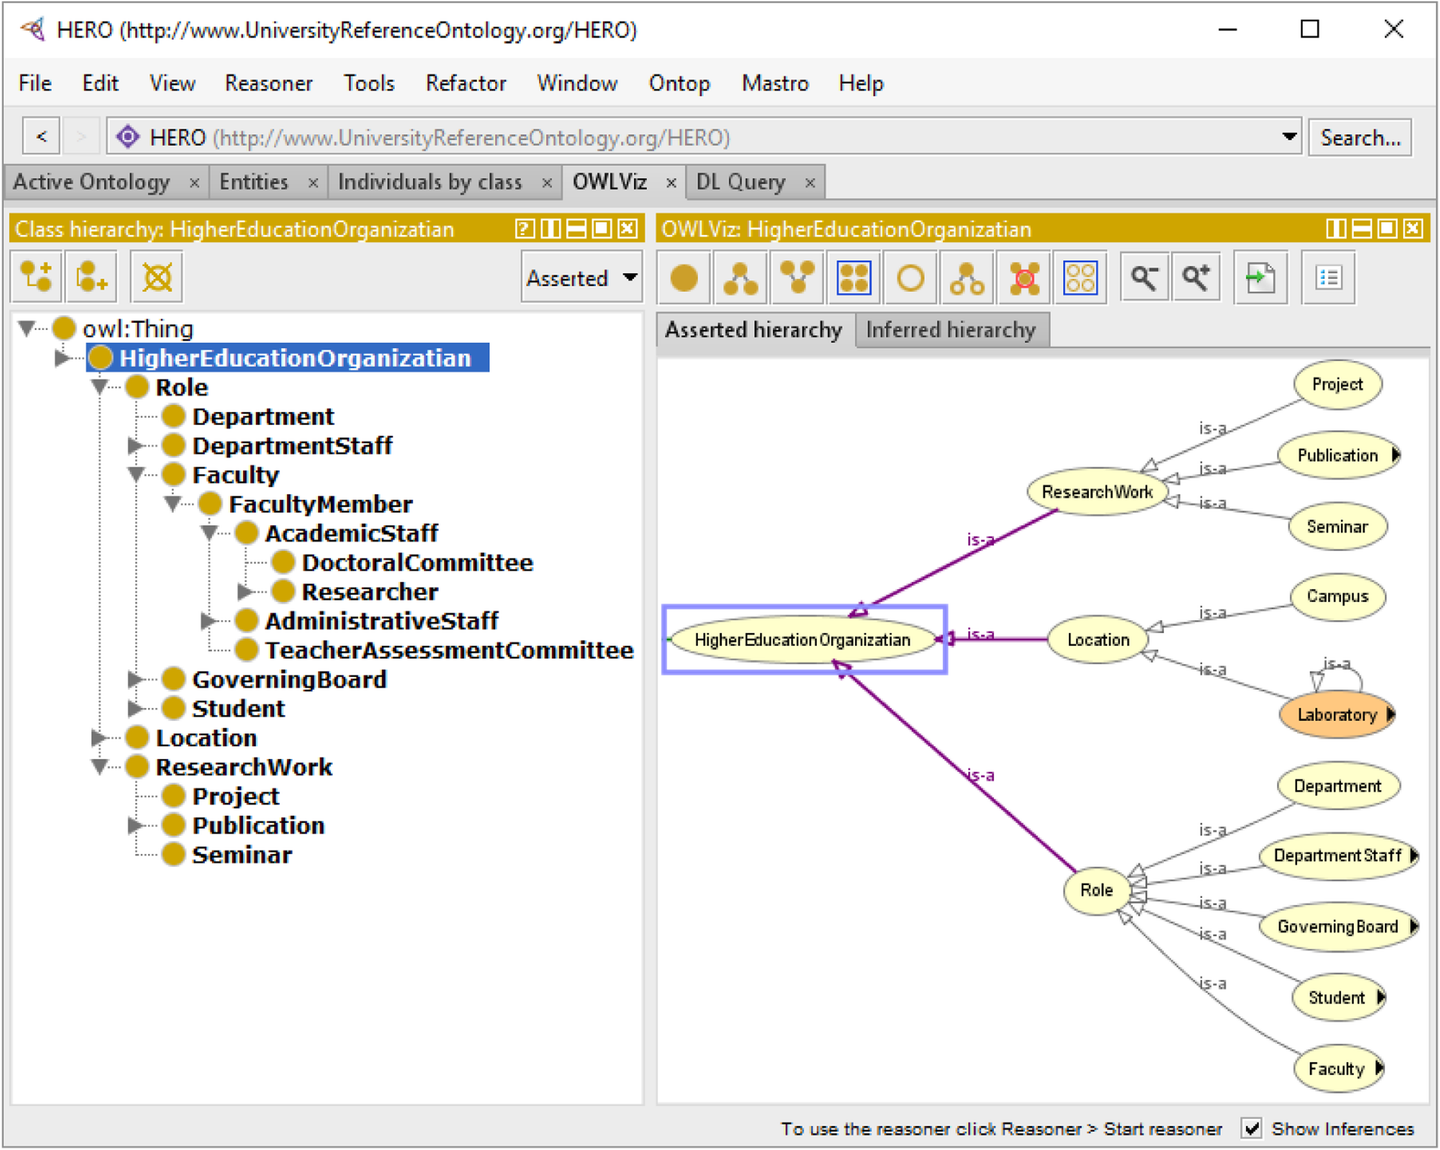The height and width of the screenshot is (1150, 1440).
Task: Collapse the owl:Thing tree node
Action: pyautogui.click(x=27, y=328)
